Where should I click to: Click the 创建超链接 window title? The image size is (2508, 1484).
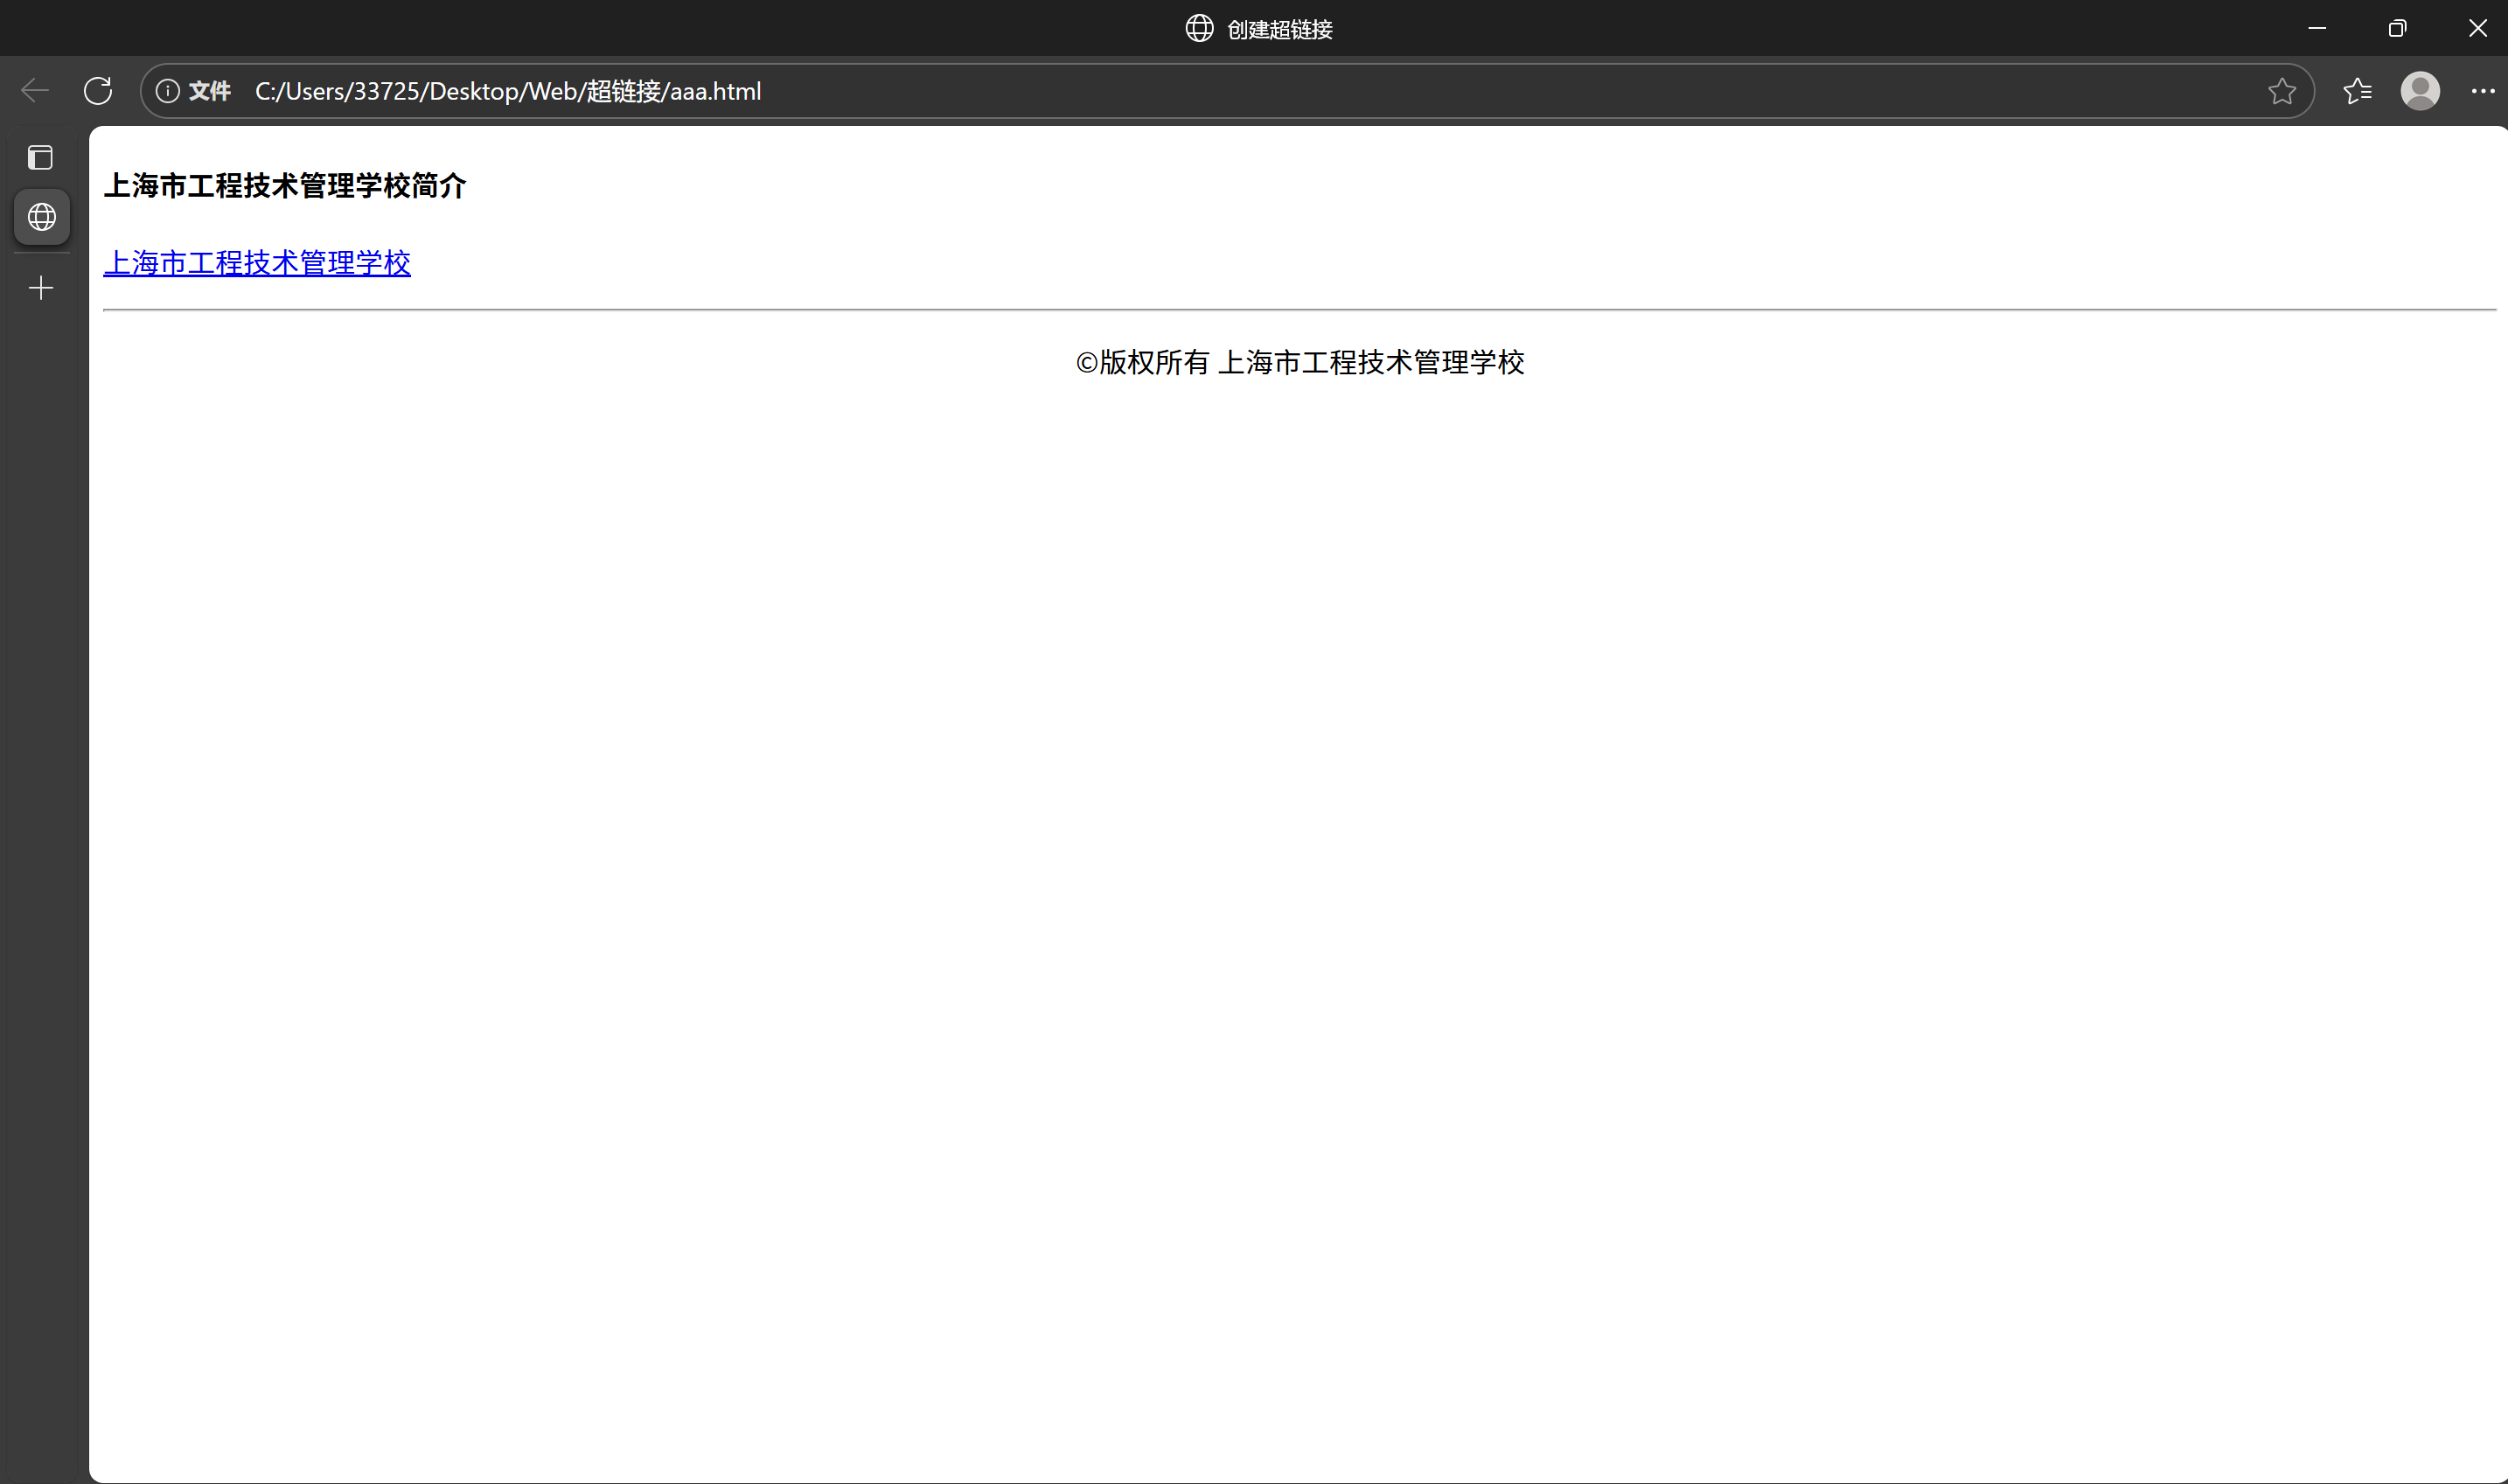(1279, 29)
